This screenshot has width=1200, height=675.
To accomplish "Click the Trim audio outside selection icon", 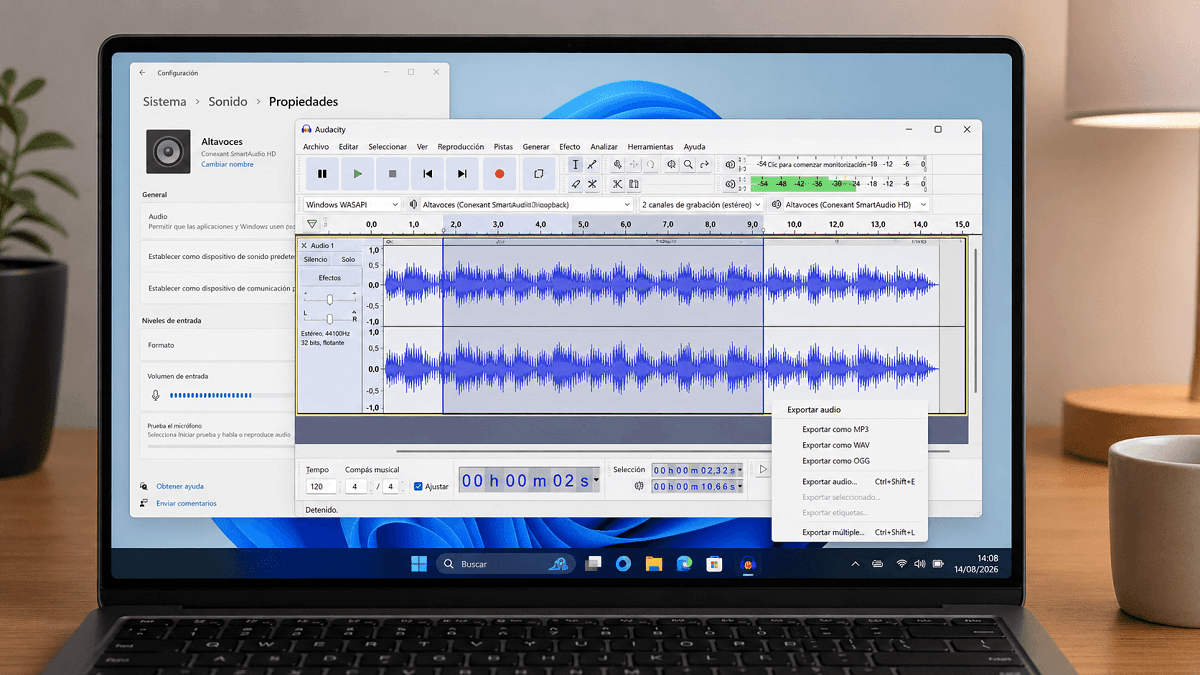I will point(618,184).
